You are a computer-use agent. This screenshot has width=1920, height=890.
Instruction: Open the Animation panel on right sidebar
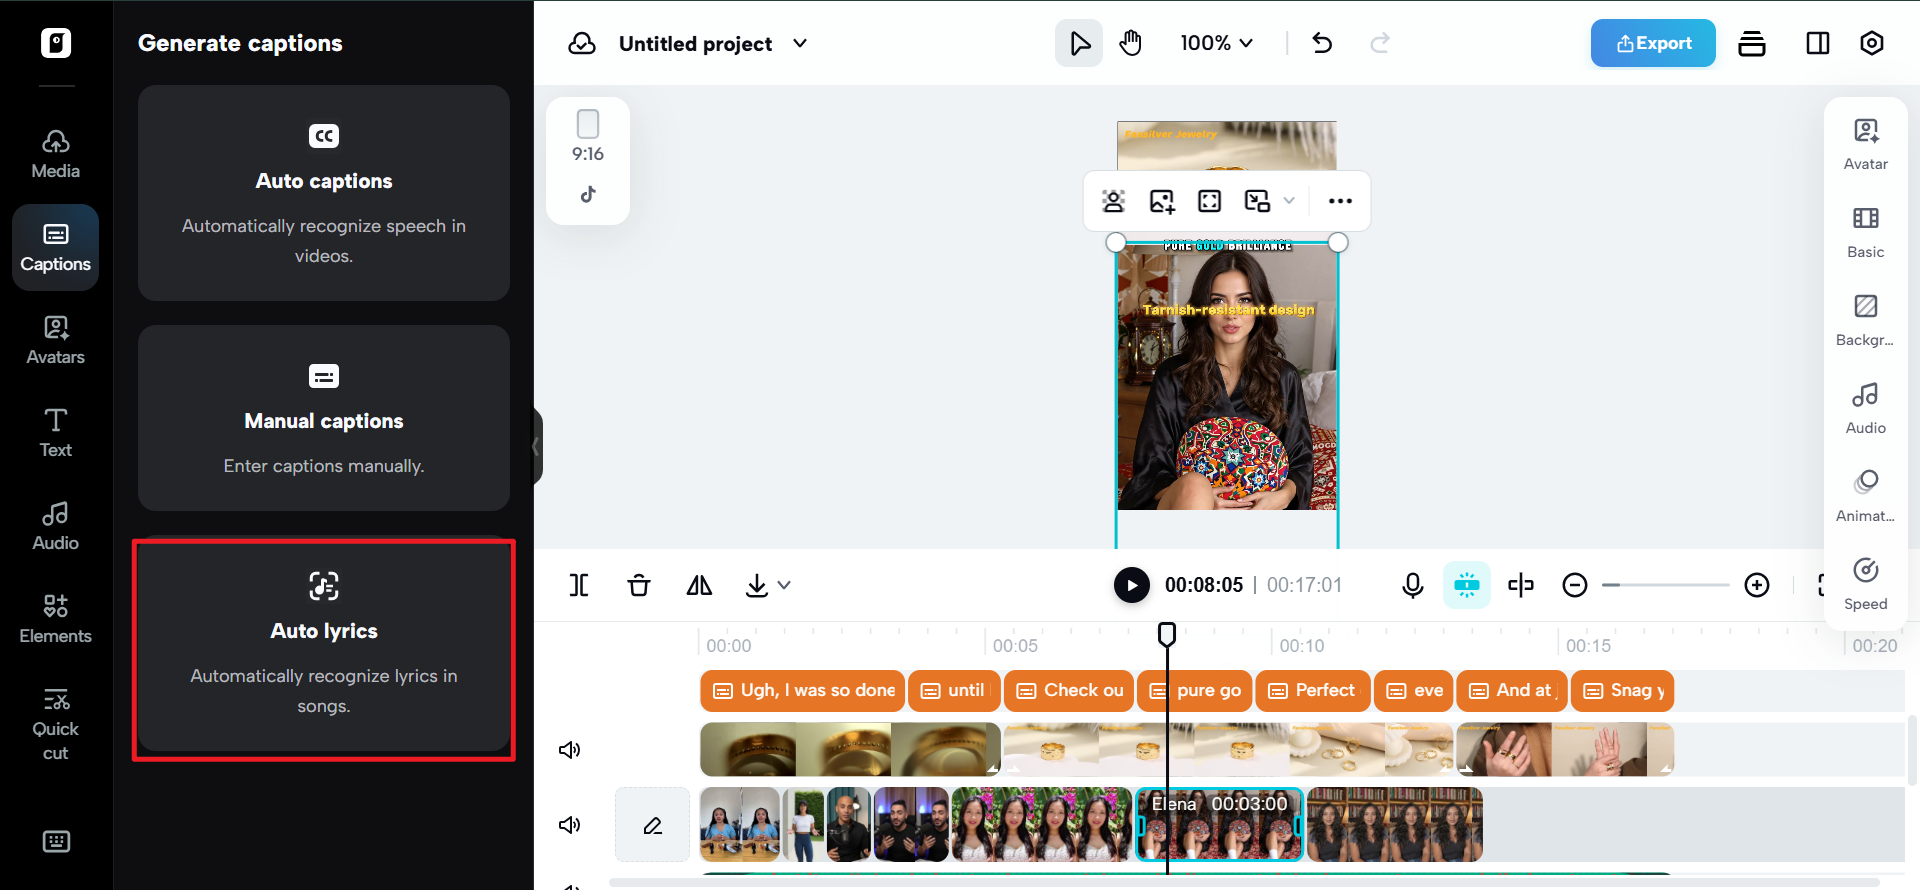1865,496
